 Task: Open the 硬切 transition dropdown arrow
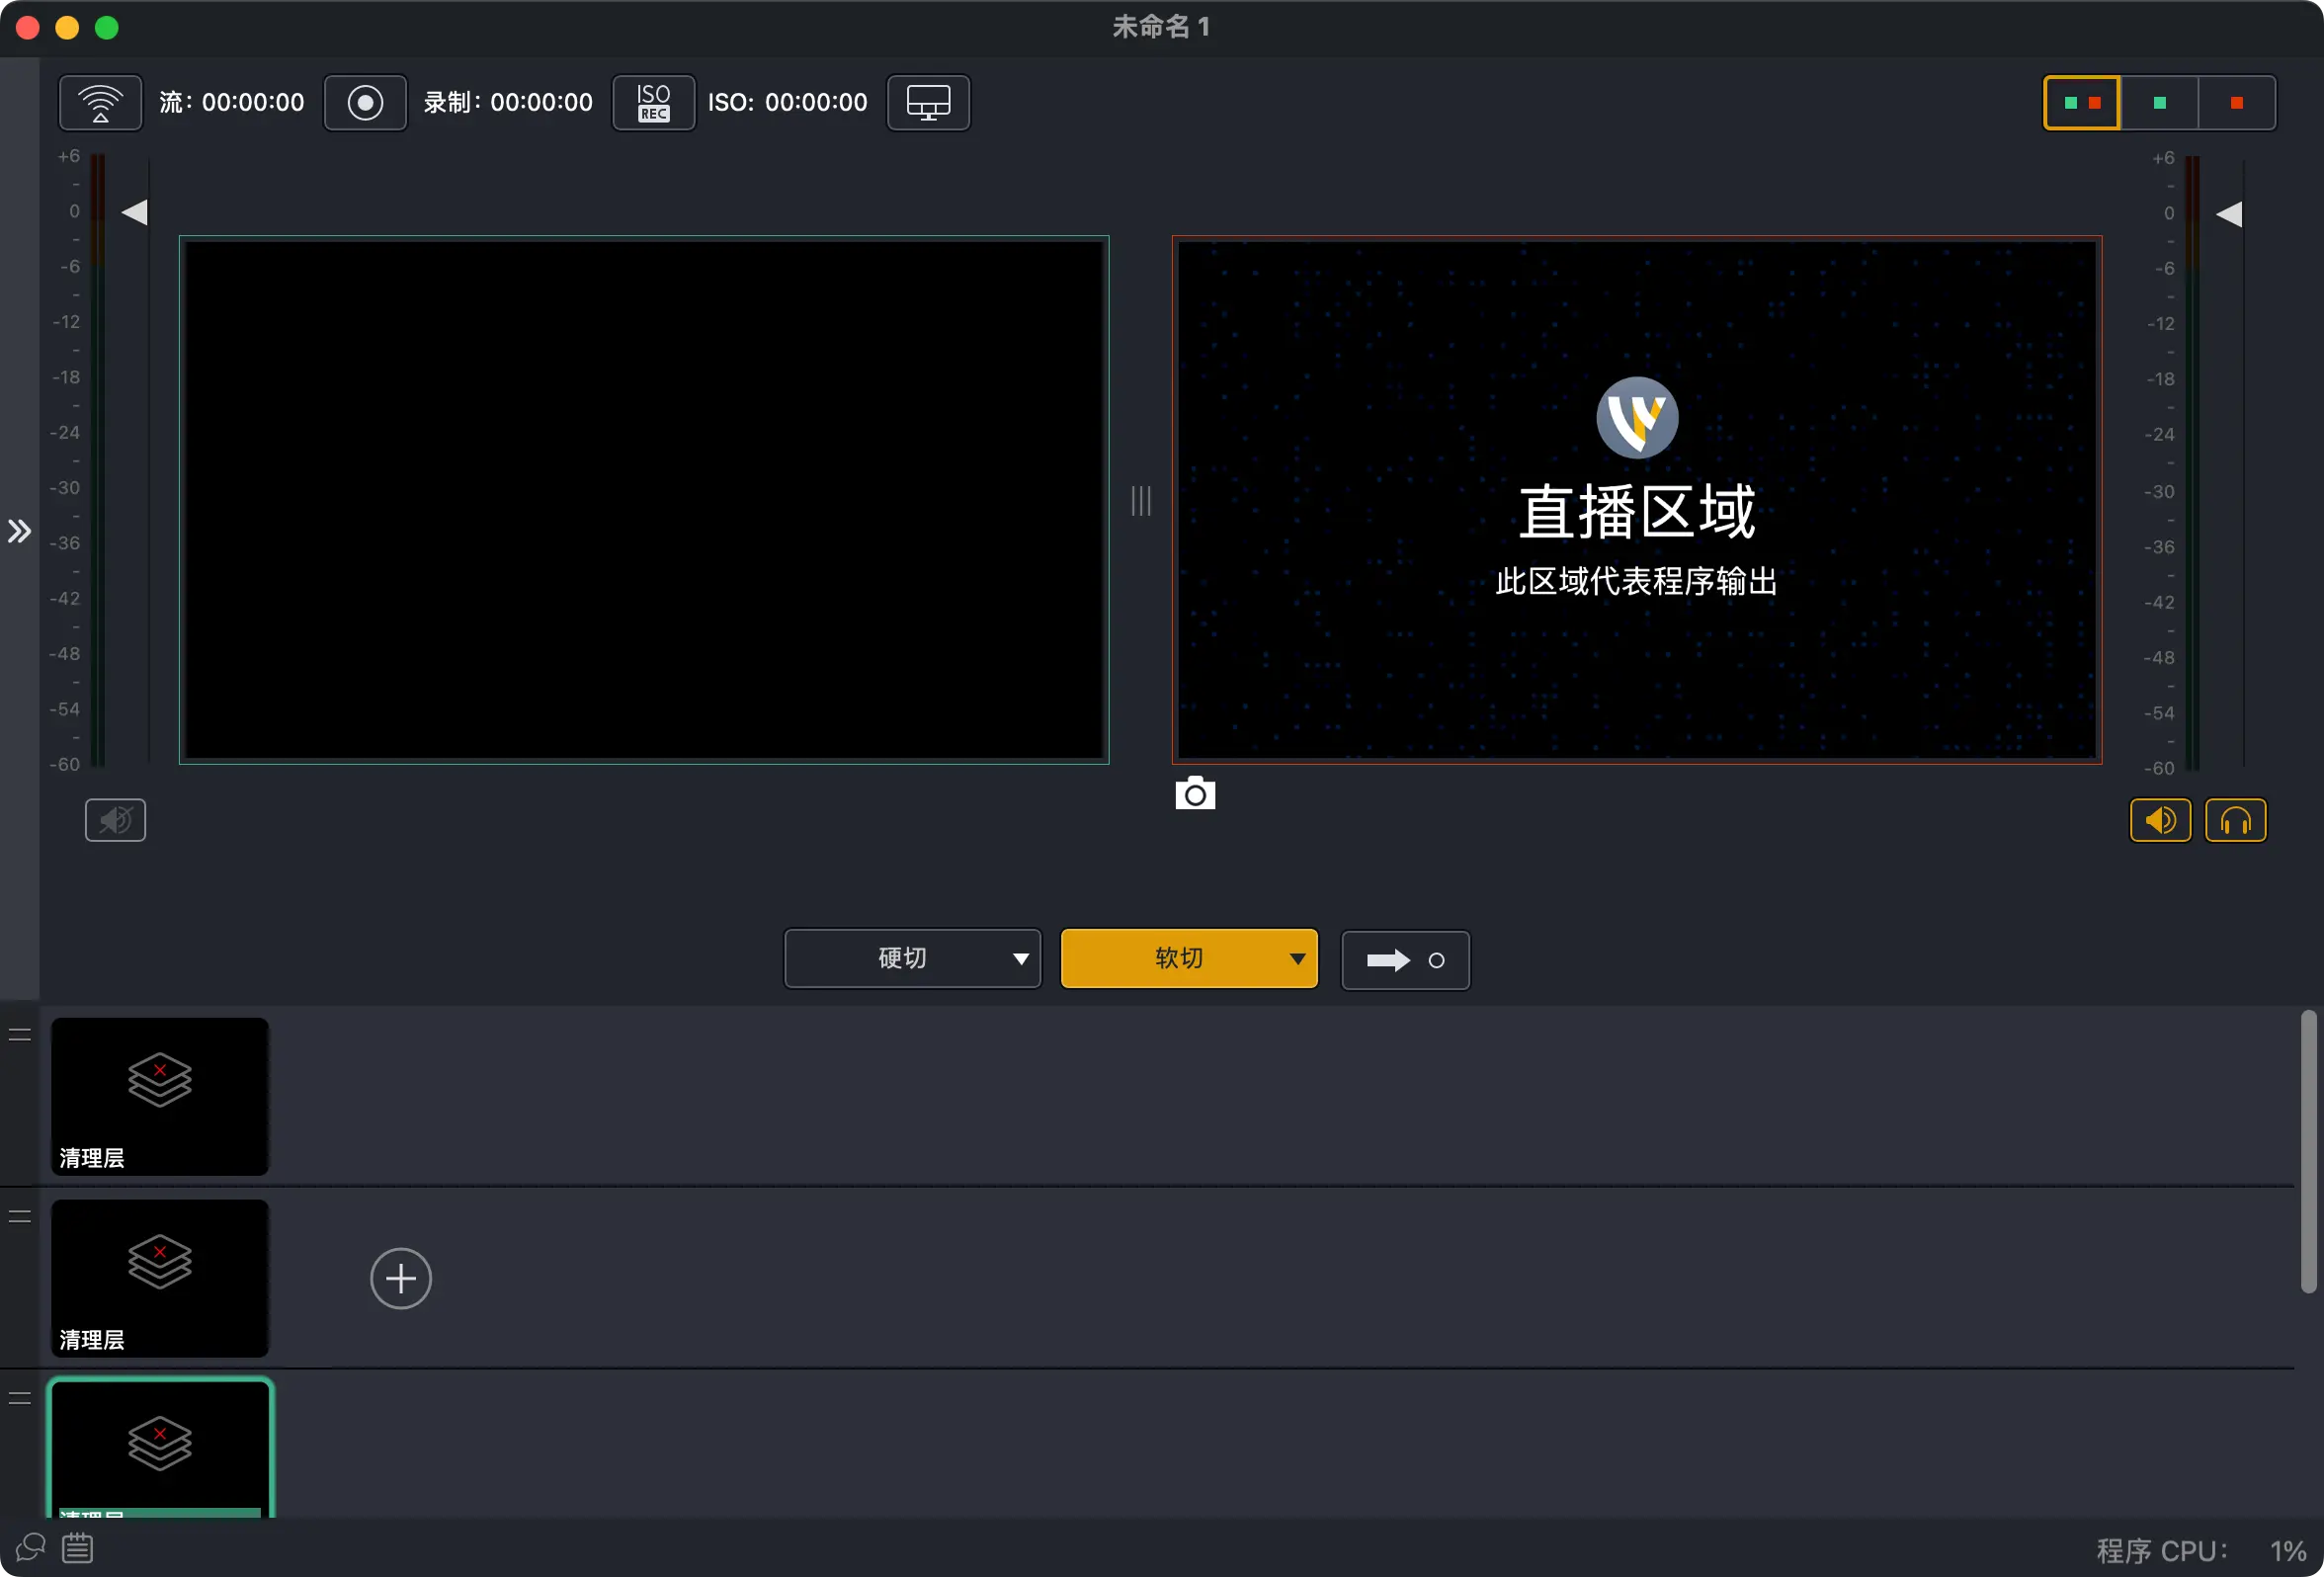[x=1020, y=959]
